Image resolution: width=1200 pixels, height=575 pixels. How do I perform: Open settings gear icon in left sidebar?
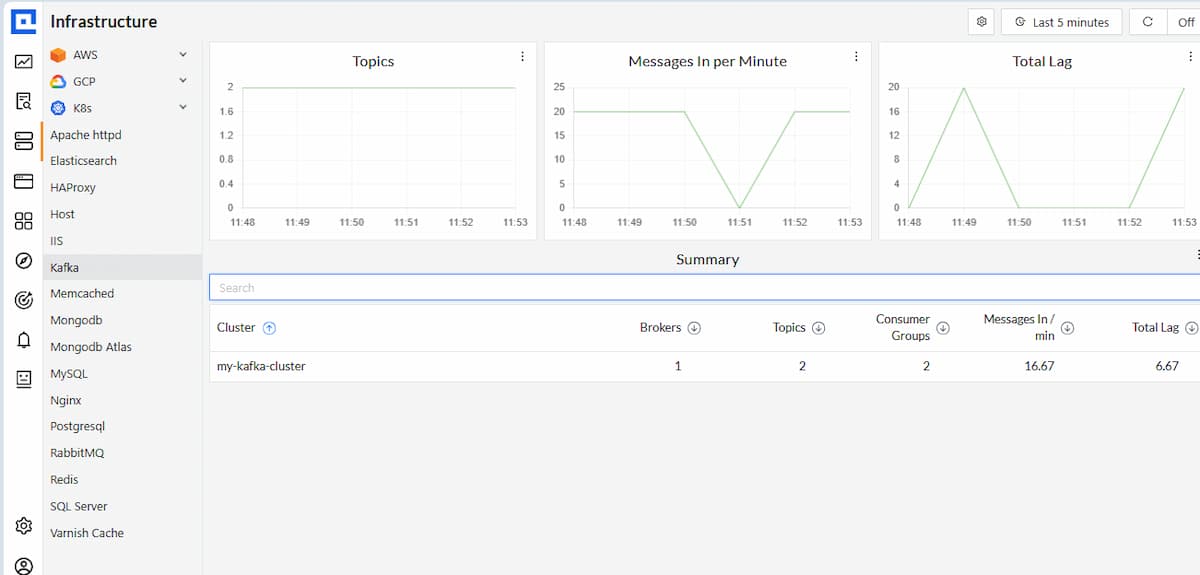pos(23,526)
